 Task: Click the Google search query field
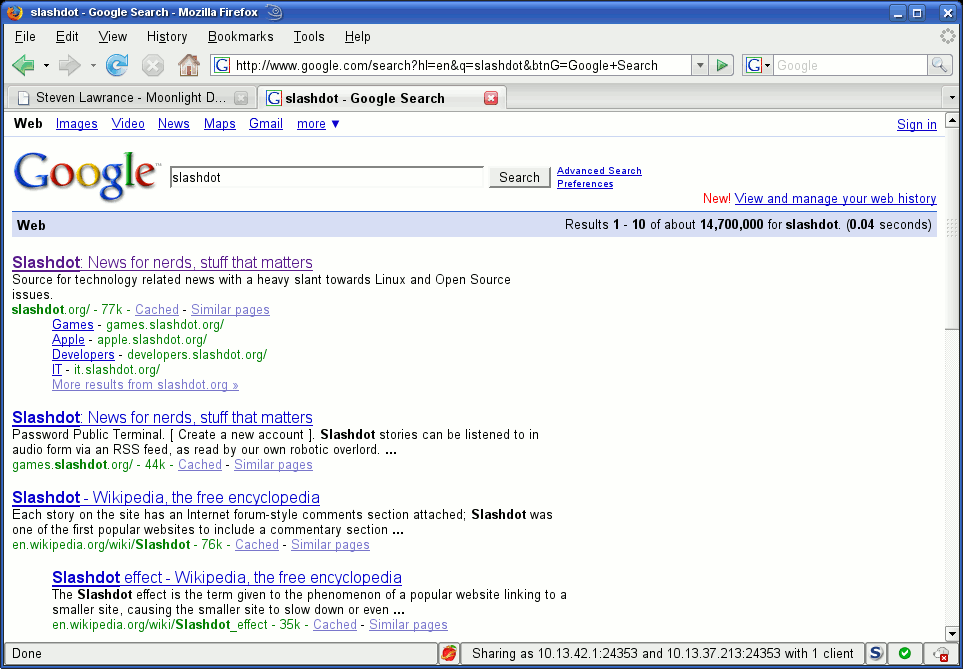tap(327, 178)
